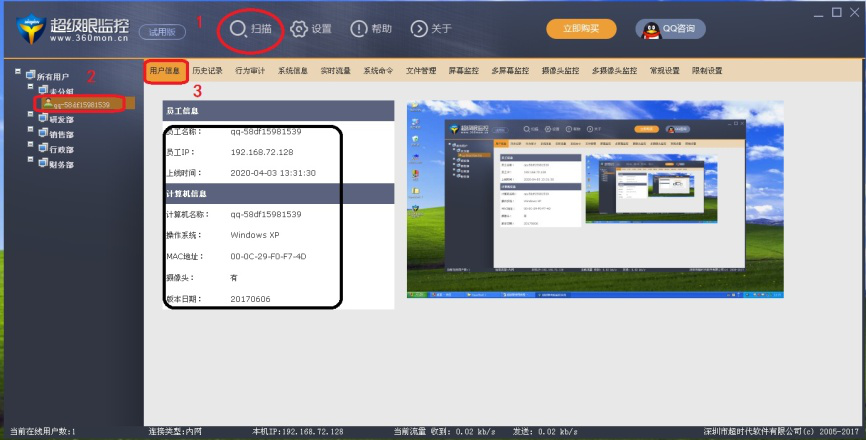Click the 试用版 trial badge
Screen dimensions: 866x440
162,32
